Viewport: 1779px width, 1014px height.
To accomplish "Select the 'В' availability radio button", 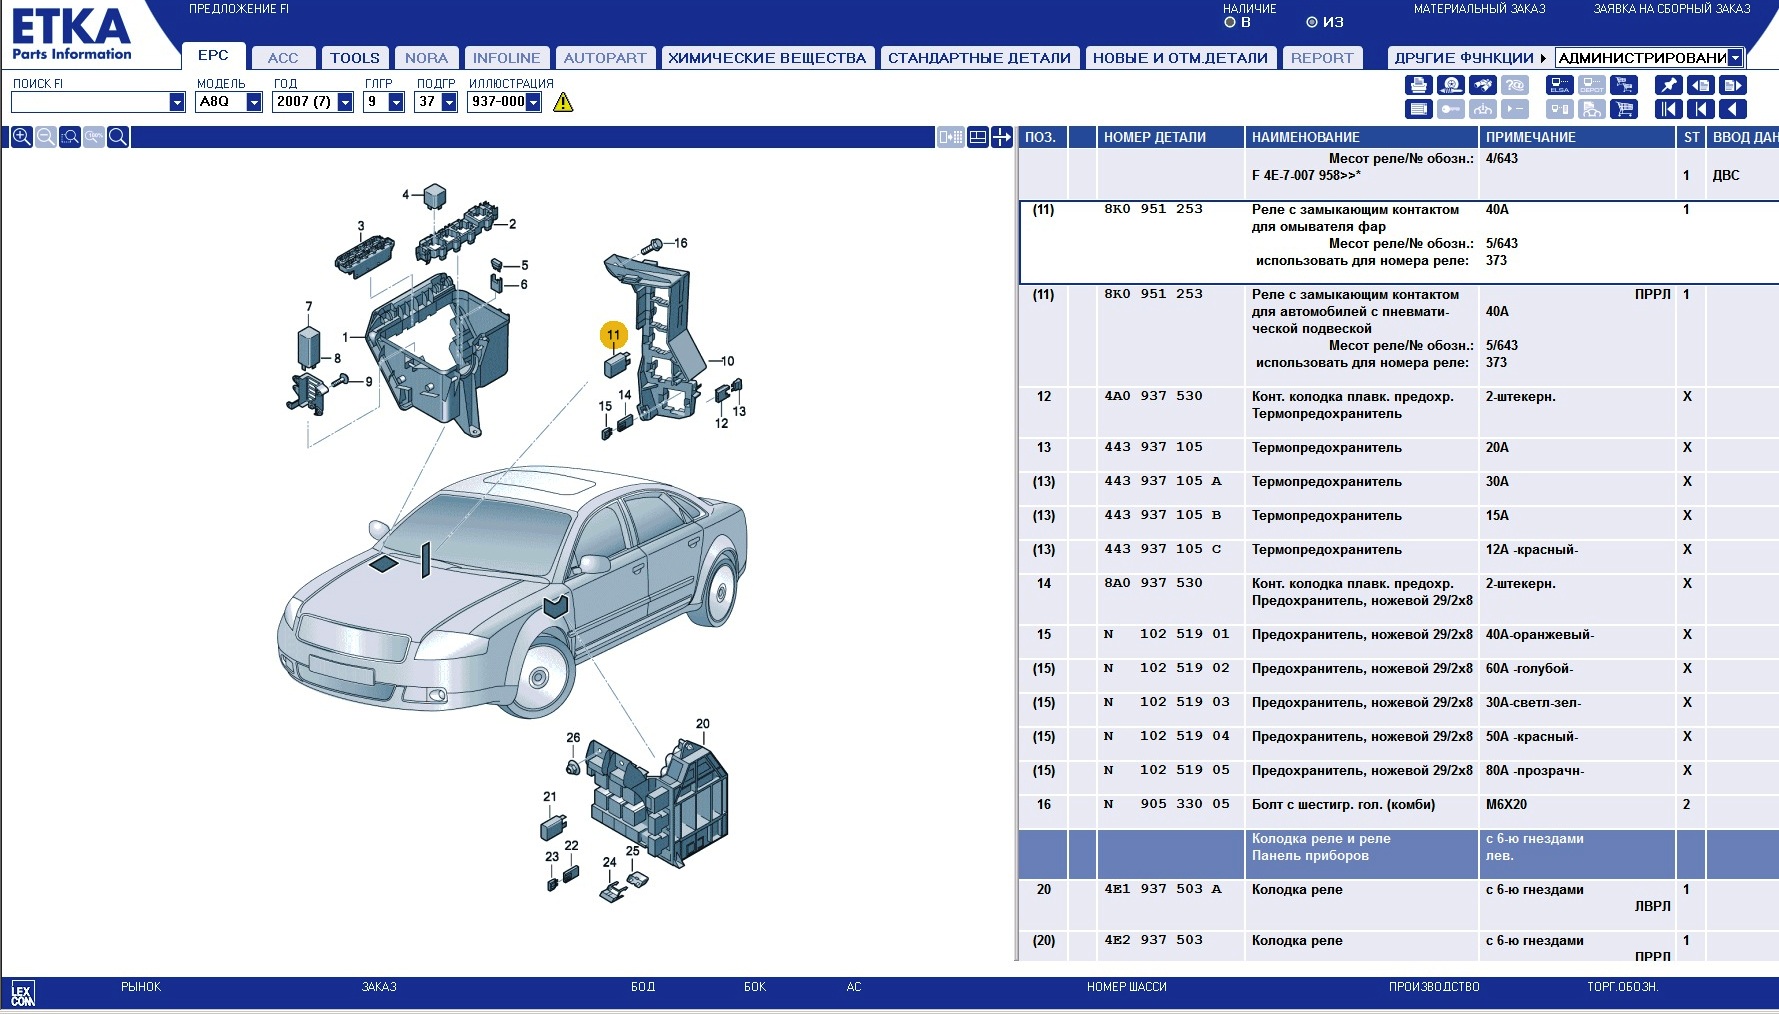I will point(1230,22).
